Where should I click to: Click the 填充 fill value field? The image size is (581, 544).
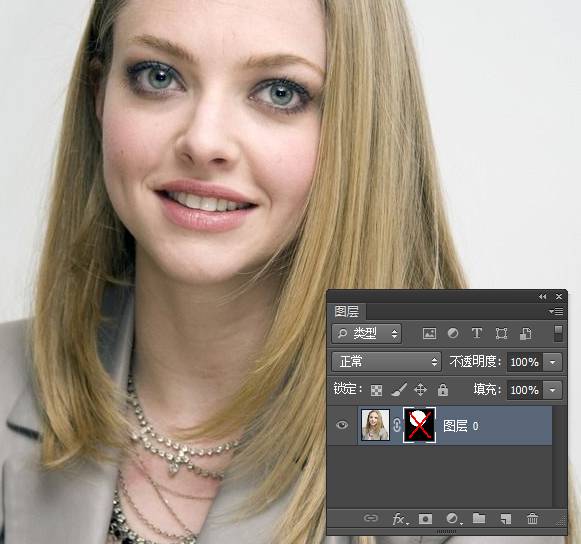pyautogui.click(x=525, y=390)
